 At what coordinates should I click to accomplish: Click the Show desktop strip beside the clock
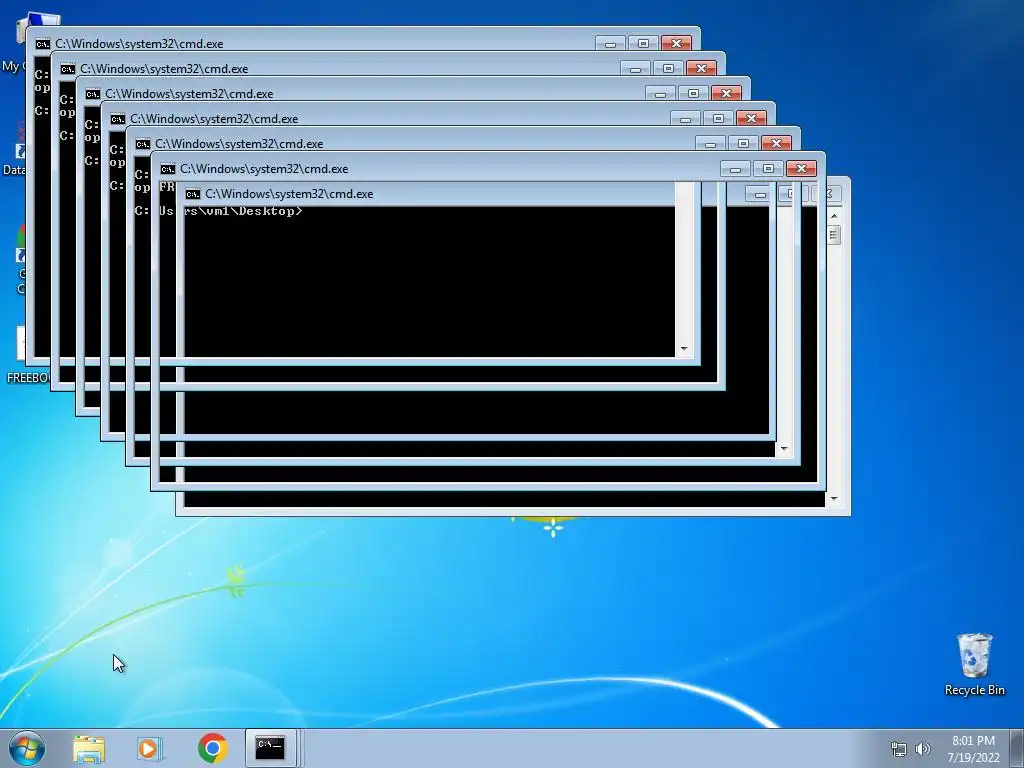[1017, 748]
